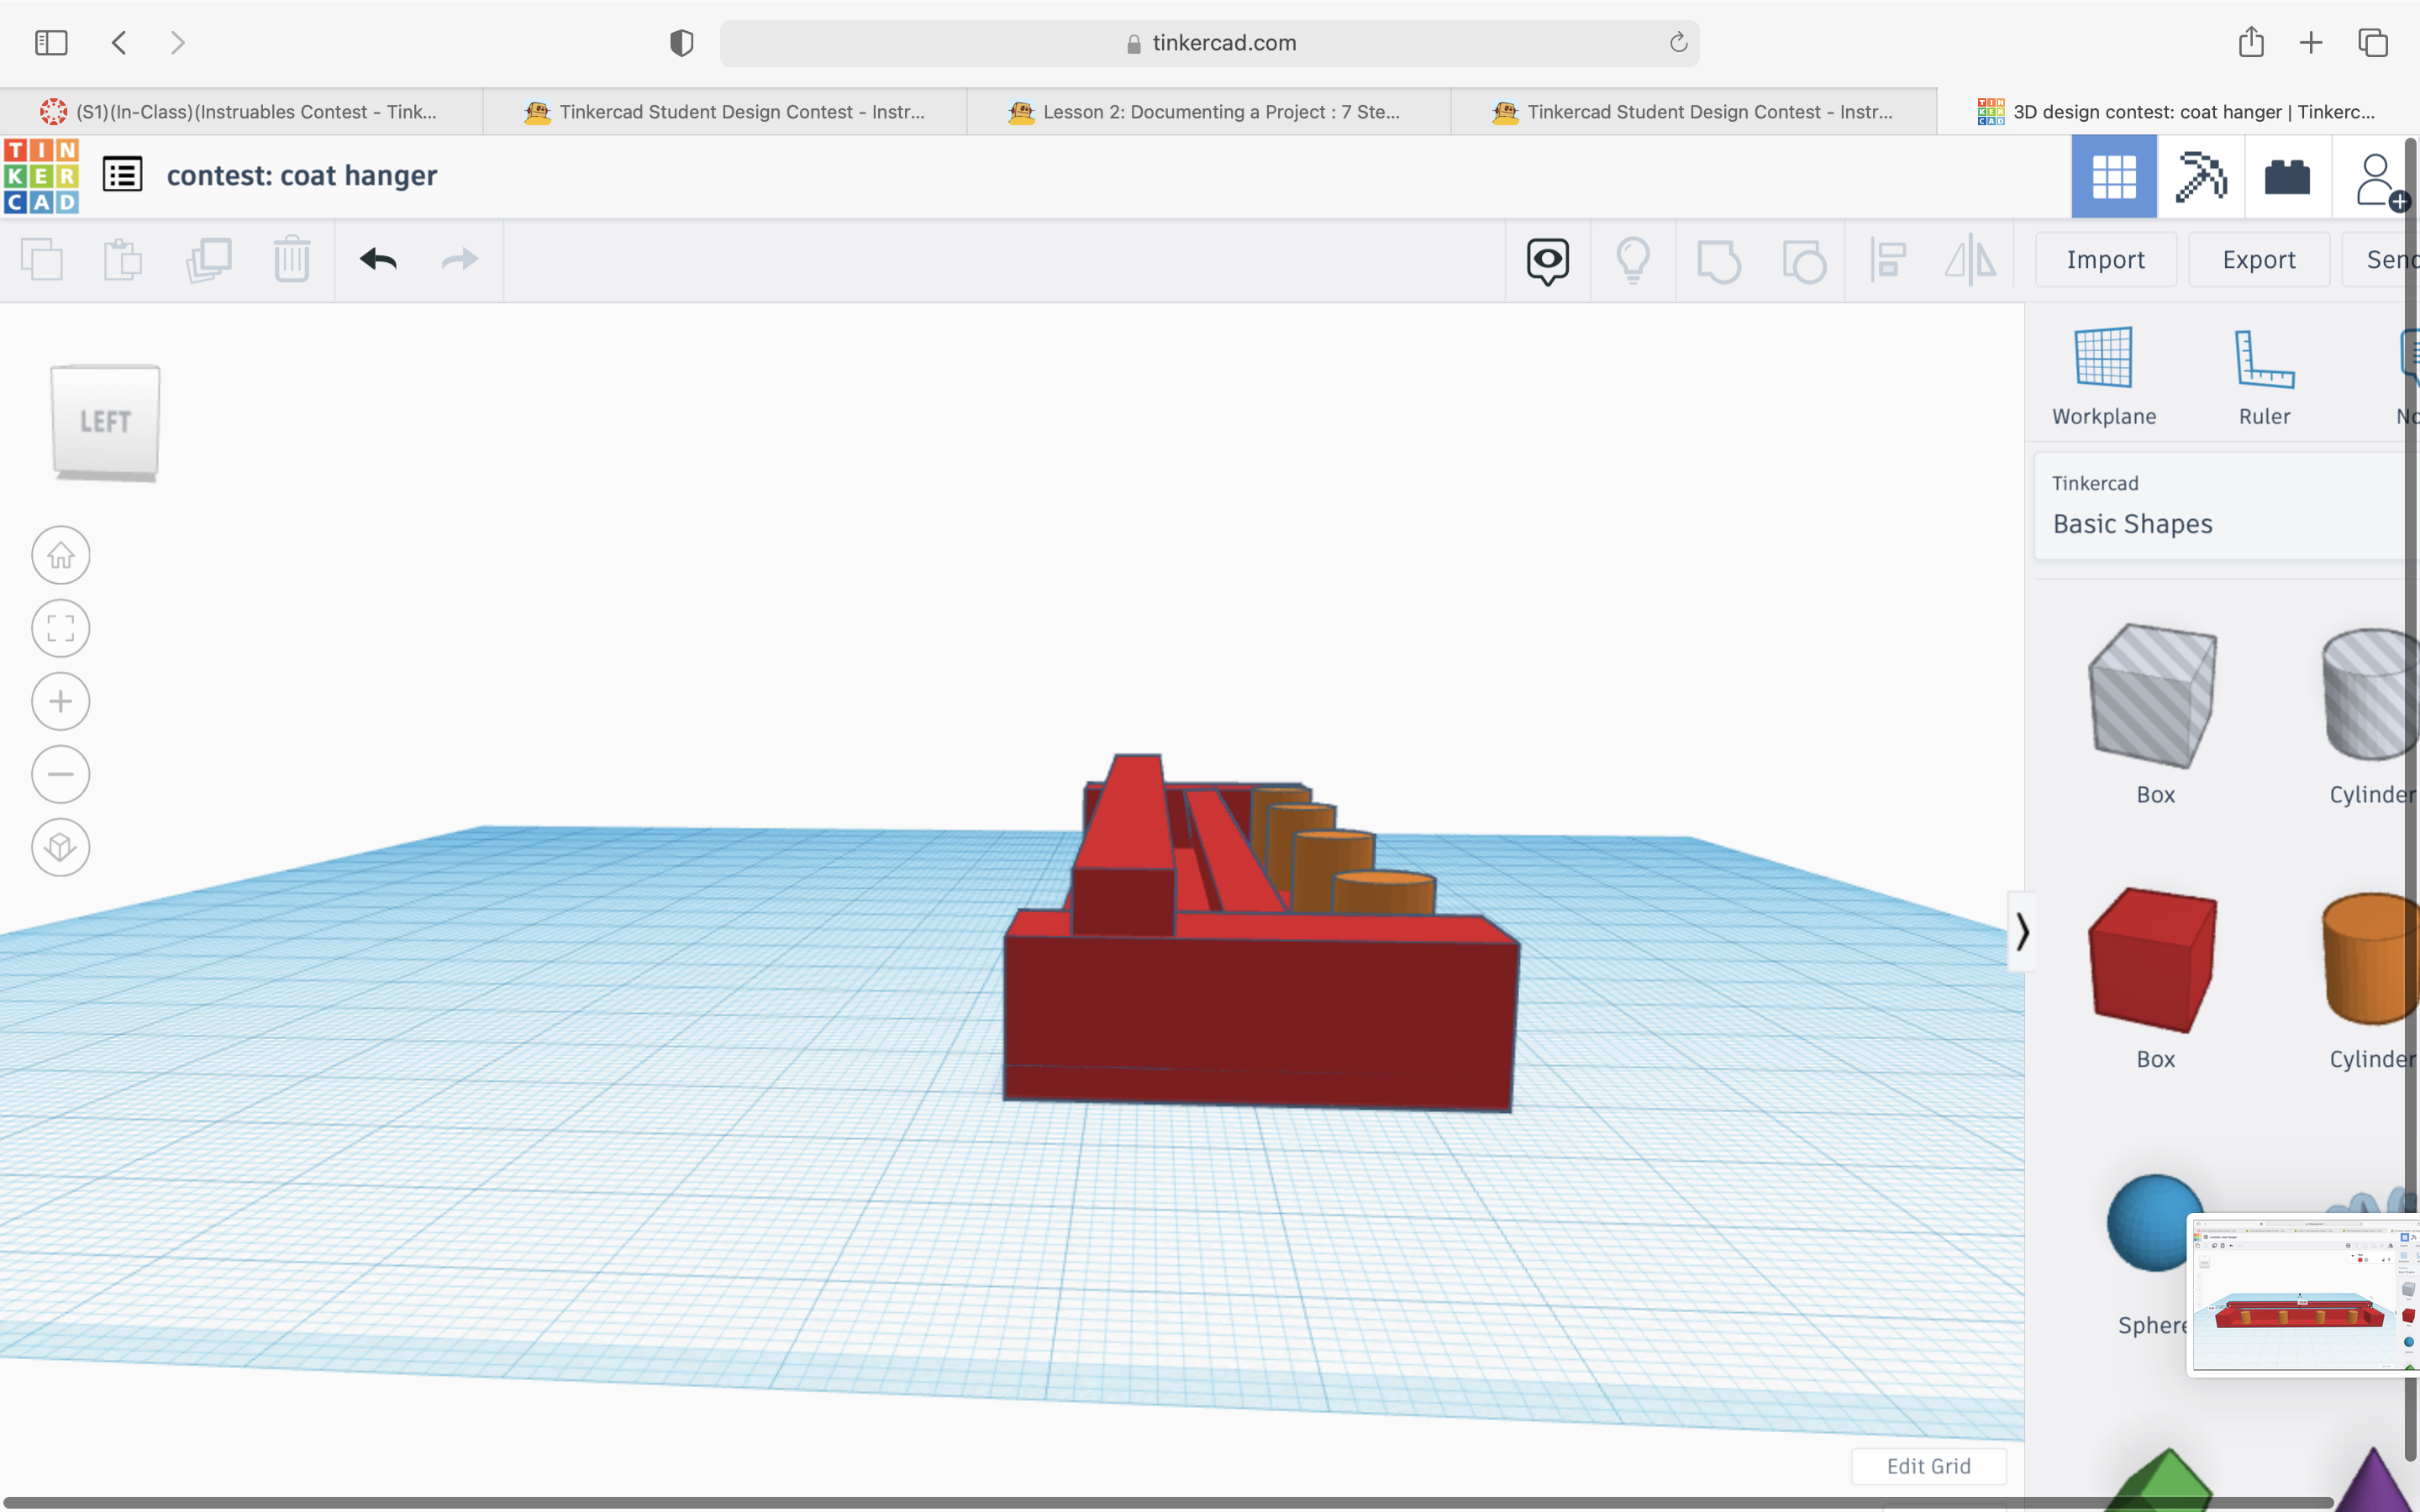Screen dimensions: 2420x1512
Task: Click the Edit Grid button
Action: point(1928,1466)
